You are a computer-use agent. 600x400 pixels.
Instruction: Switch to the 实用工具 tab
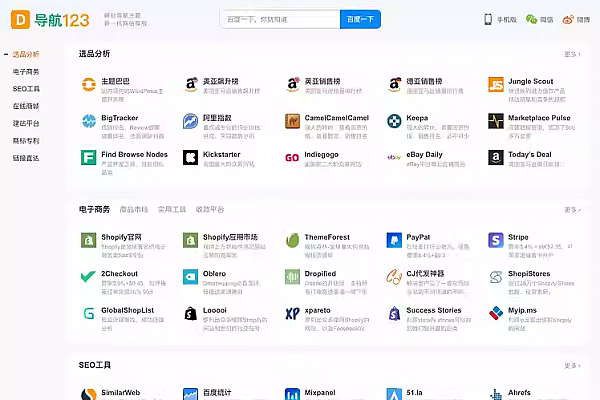pos(172,209)
